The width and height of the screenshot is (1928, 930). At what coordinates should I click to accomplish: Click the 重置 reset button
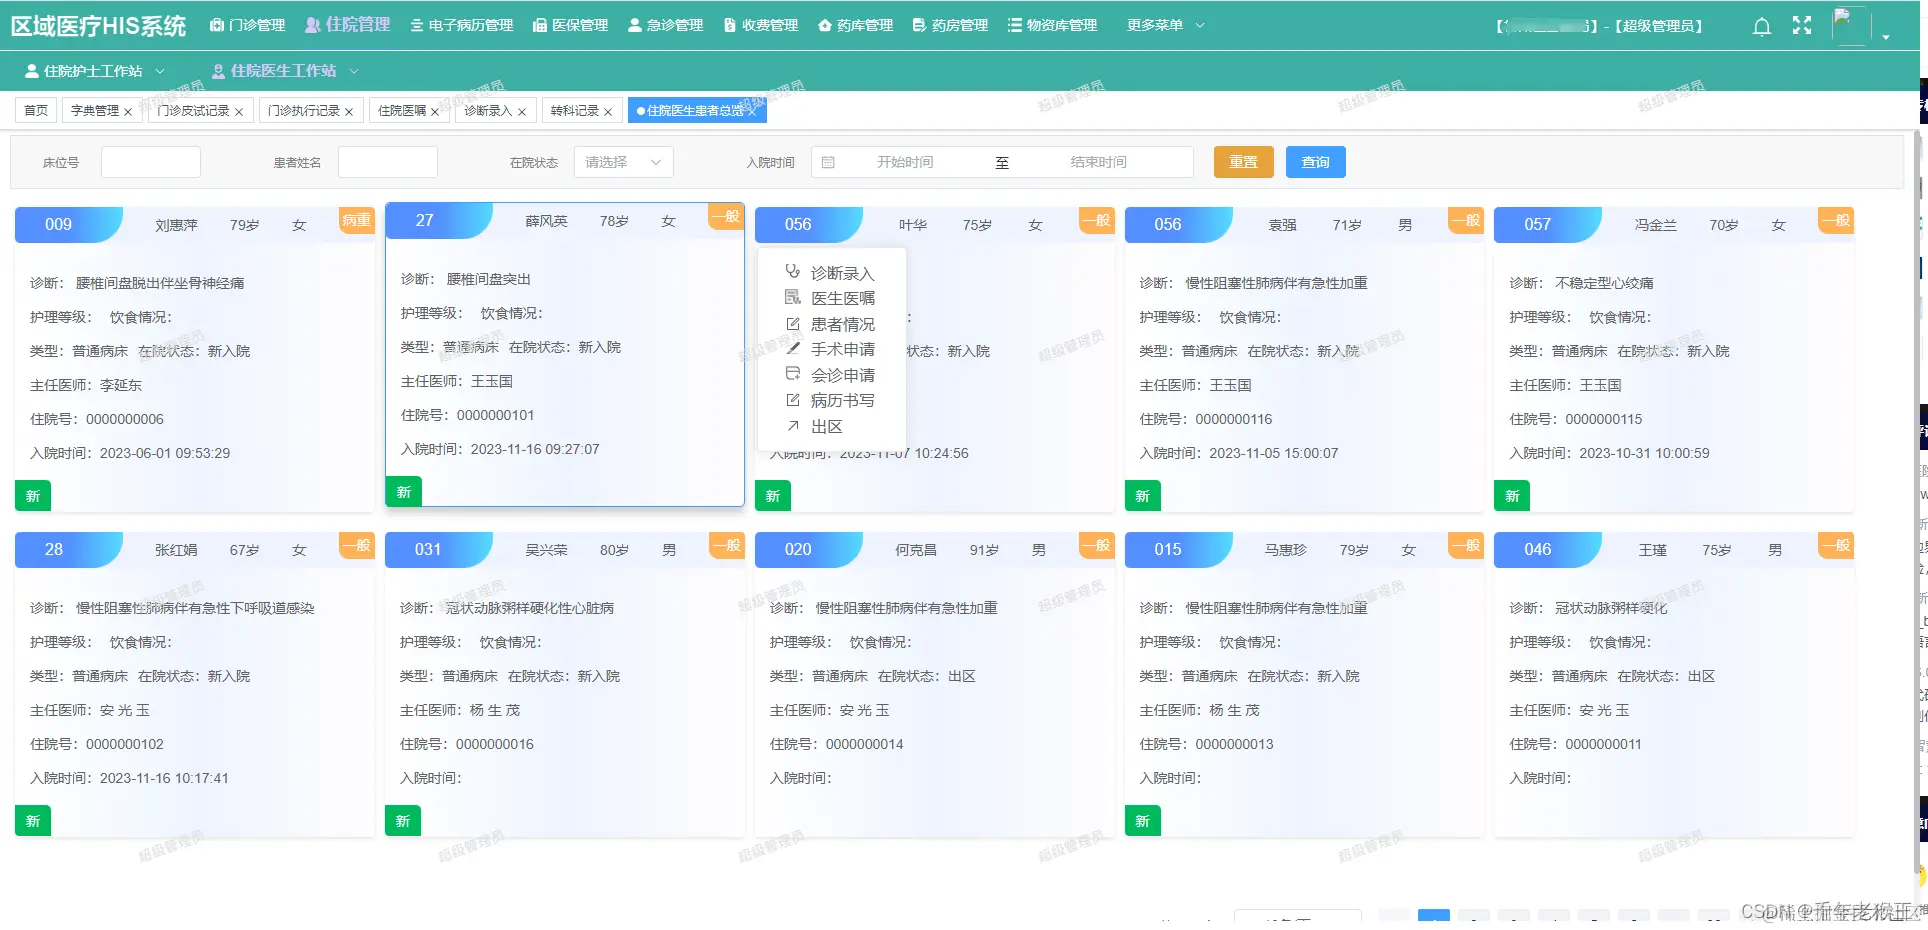click(x=1243, y=161)
